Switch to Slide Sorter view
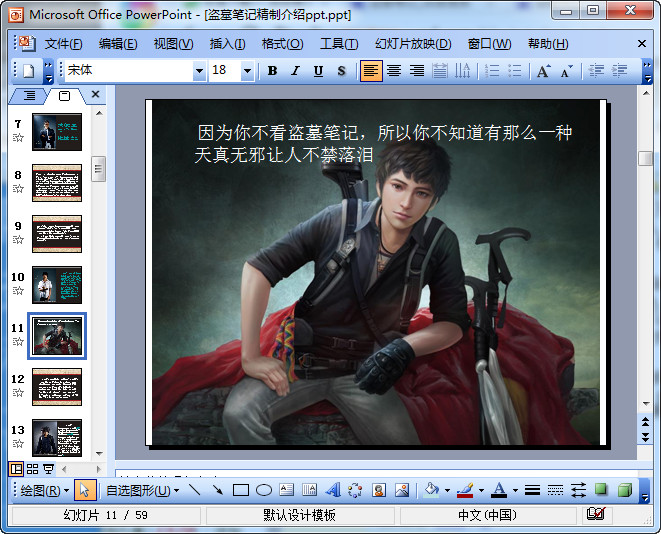 pyautogui.click(x=32, y=469)
